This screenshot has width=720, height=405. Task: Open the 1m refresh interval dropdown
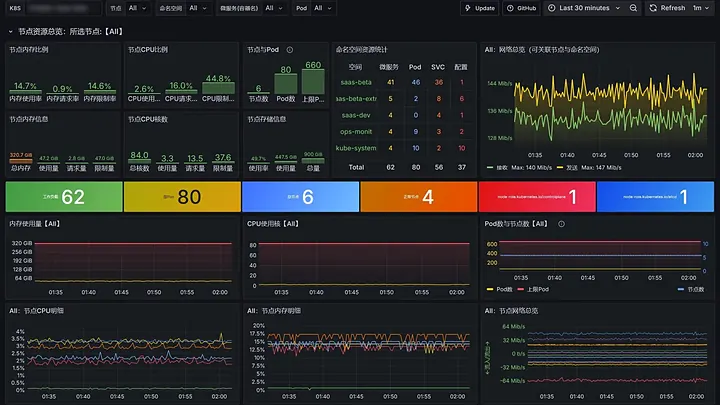coord(701,8)
